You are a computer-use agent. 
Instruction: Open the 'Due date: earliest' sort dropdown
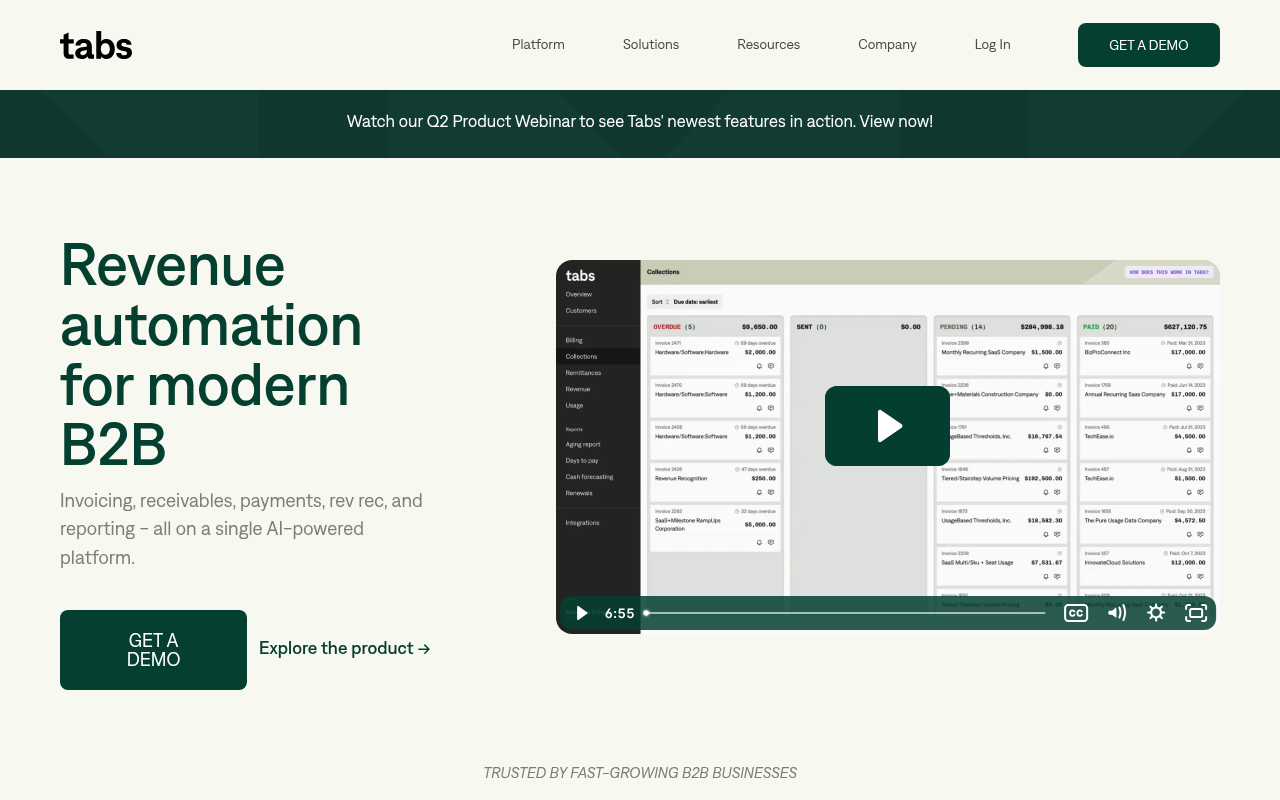pos(695,301)
